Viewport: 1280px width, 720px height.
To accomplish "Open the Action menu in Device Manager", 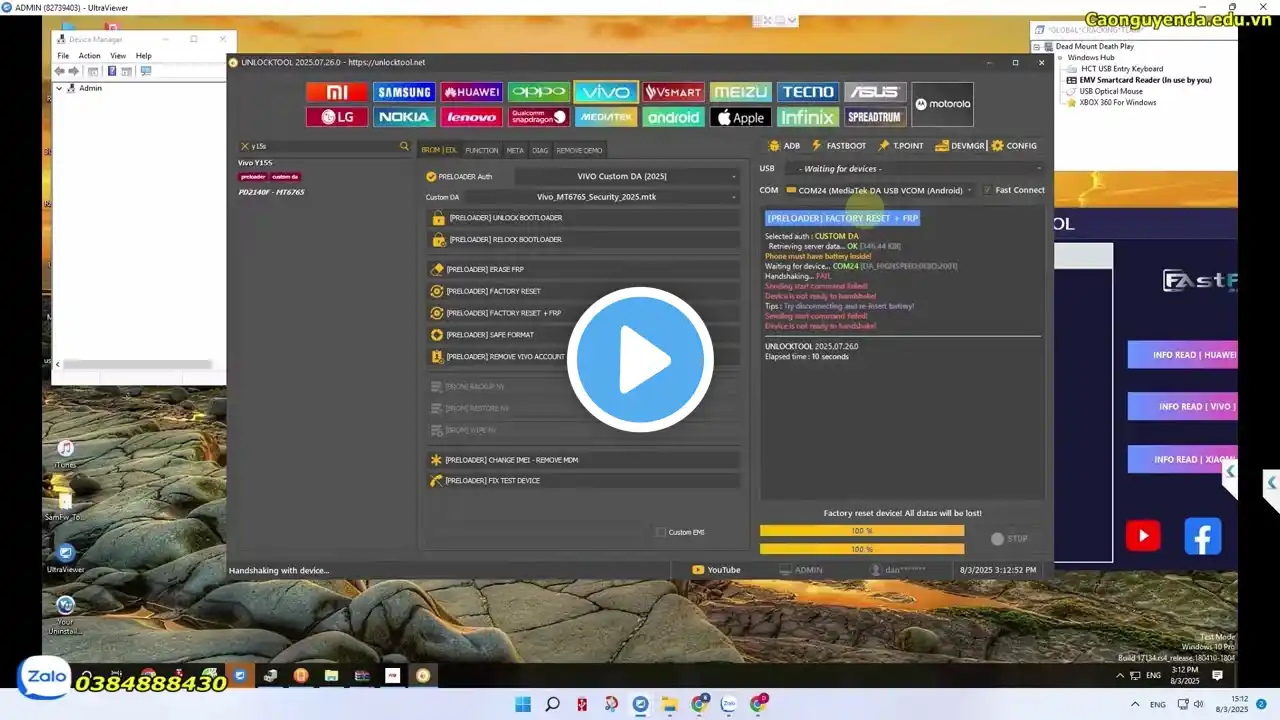I will [x=89, y=56].
